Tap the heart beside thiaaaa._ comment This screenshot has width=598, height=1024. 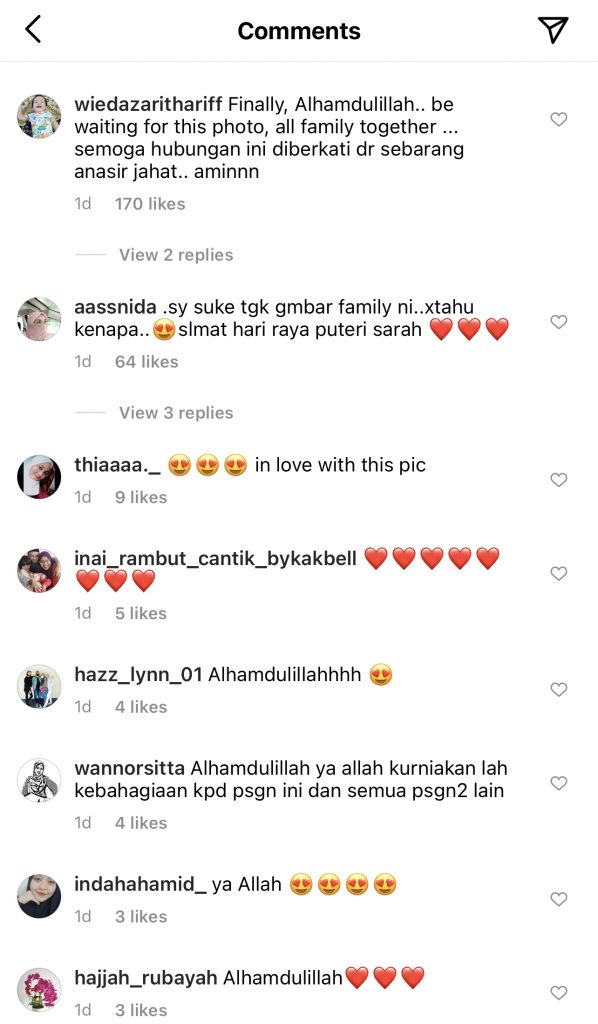tap(559, 479)
